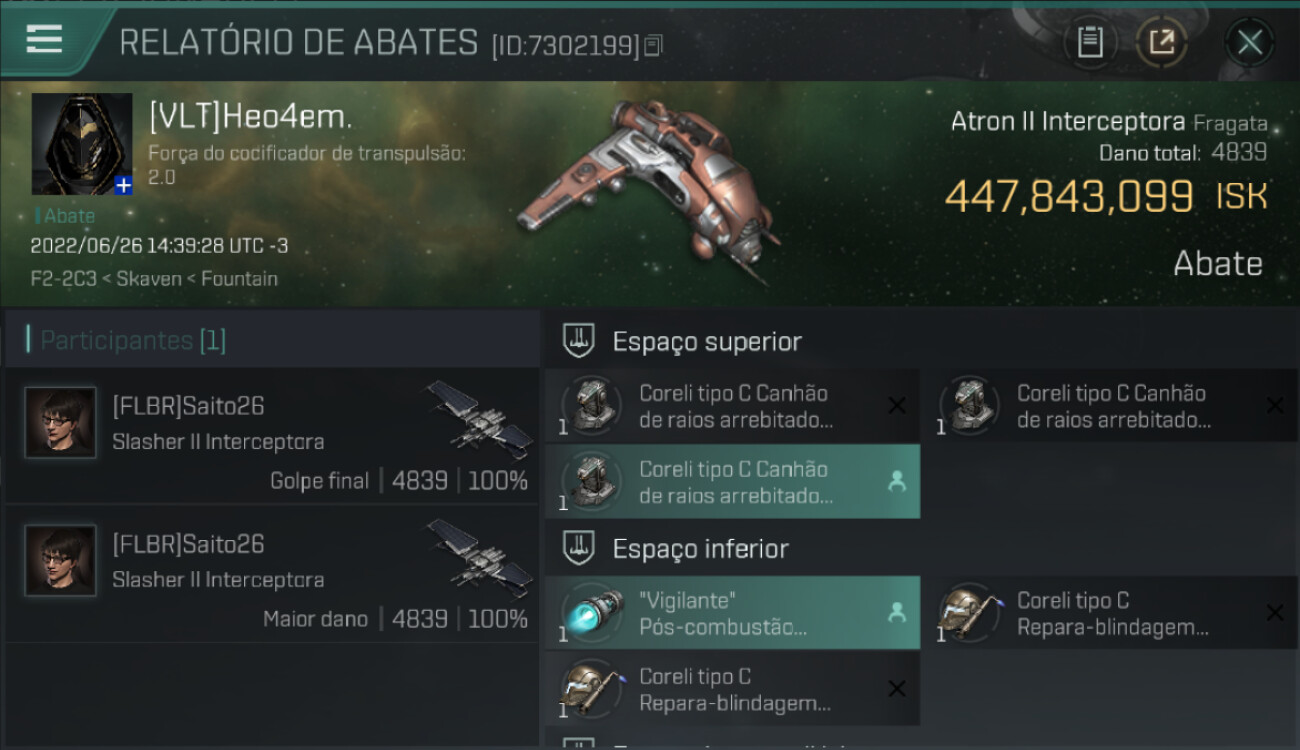The height and width of the screenshot is (750, 1300).
Task: Open the Heo4em pilot portrait
Action: coord(82,144)
